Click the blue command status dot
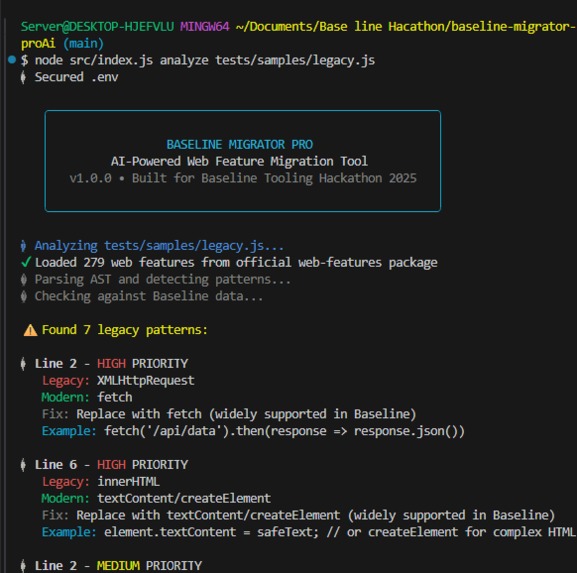Viewport: 577px width, 573px height. click(12, 60)
